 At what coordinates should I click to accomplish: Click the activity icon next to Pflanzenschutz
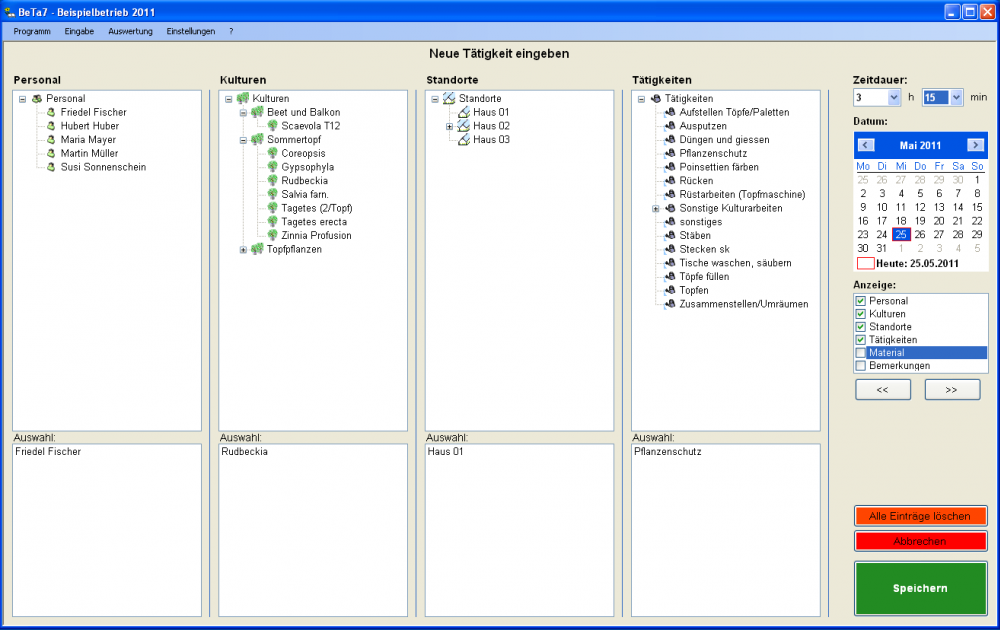pos(670,154)
